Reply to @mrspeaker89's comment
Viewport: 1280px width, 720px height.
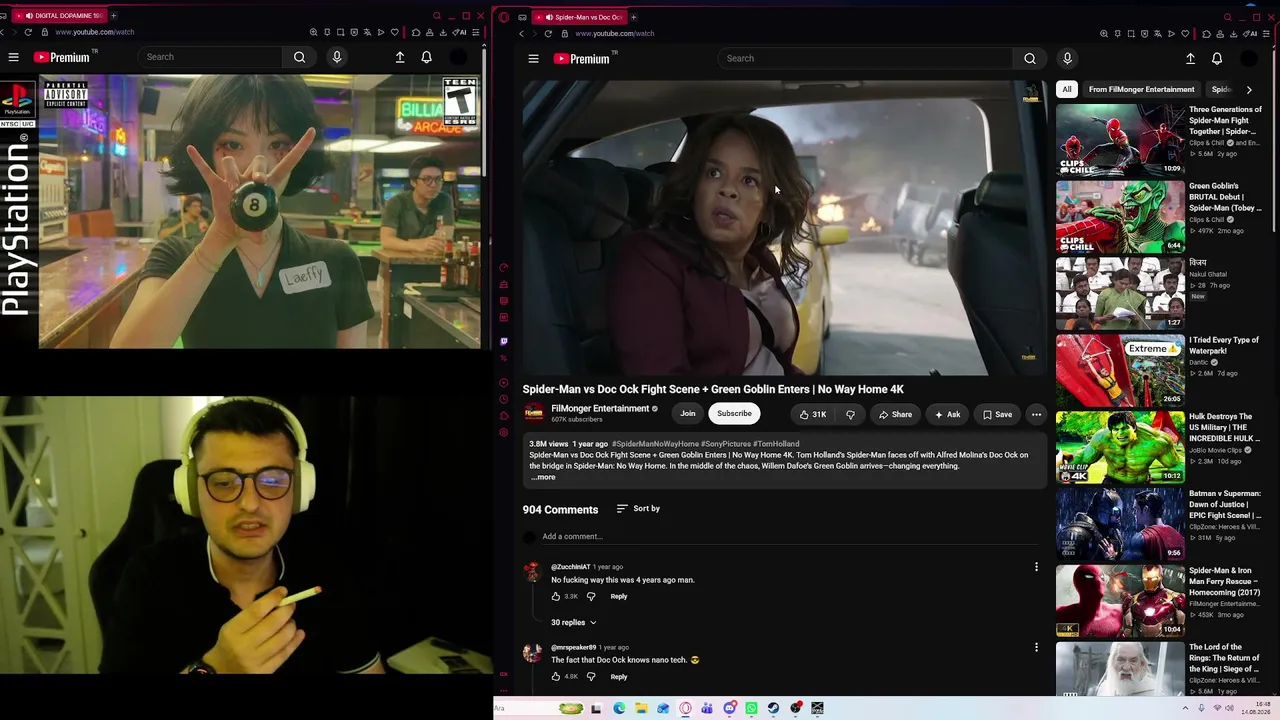(619, 677)
